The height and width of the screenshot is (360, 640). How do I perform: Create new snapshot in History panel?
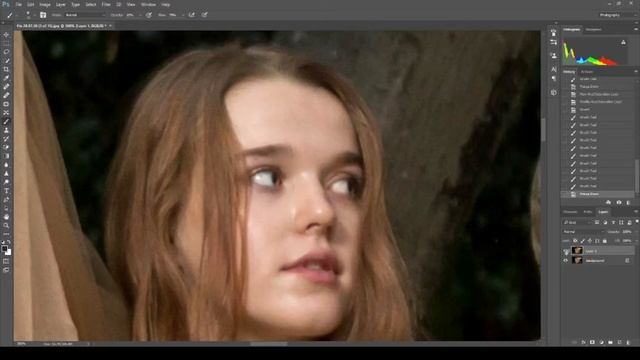click(619, 202)
